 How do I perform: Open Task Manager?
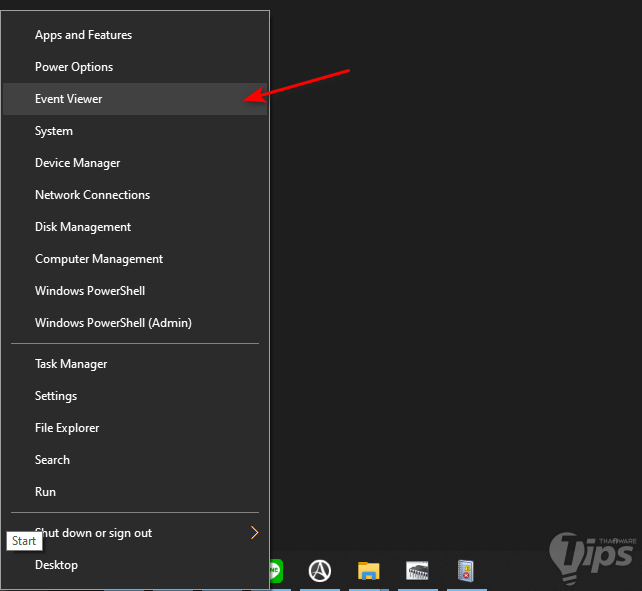135,364
